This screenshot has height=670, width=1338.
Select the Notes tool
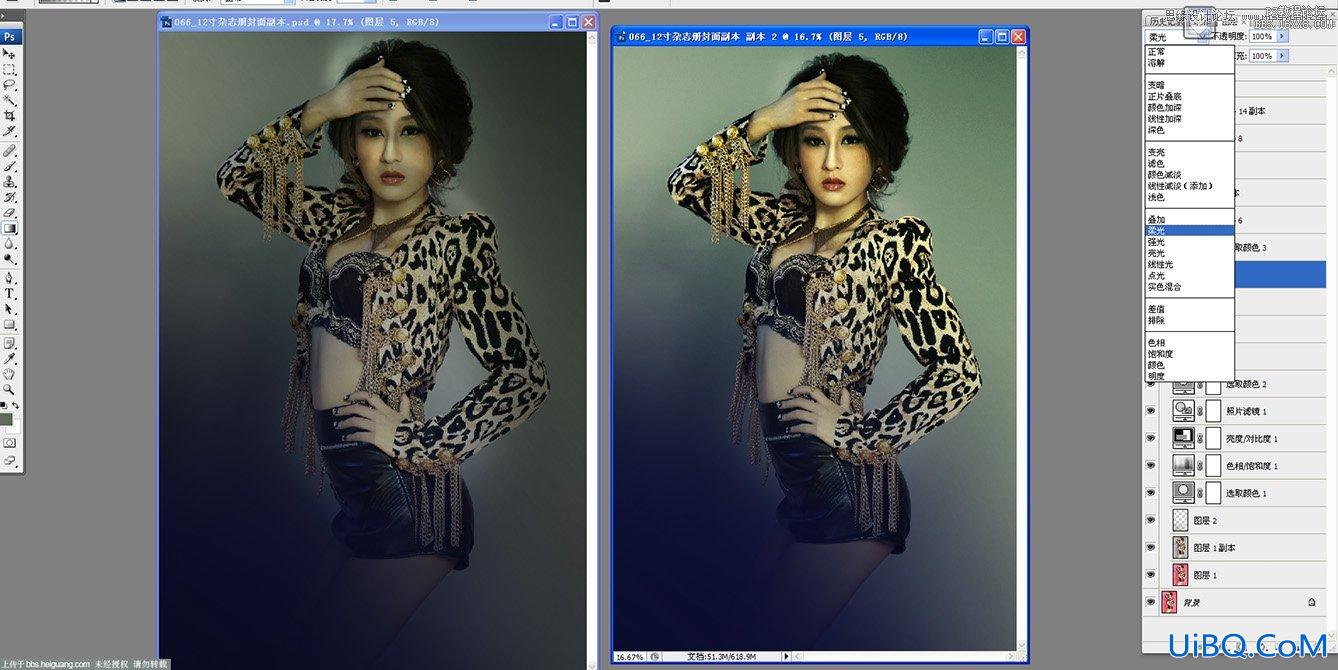click(9, 343)
